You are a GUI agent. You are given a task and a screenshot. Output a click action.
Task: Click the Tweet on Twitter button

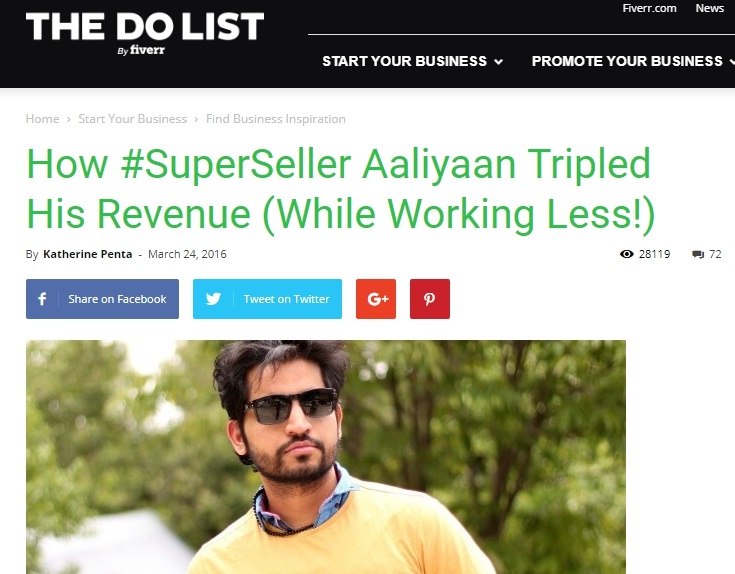tap(267, 299)
